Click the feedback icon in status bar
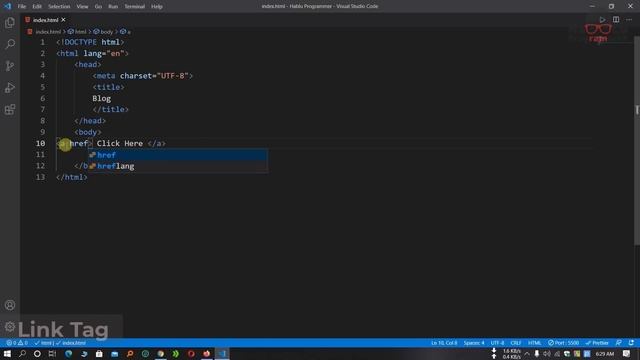 618,343
